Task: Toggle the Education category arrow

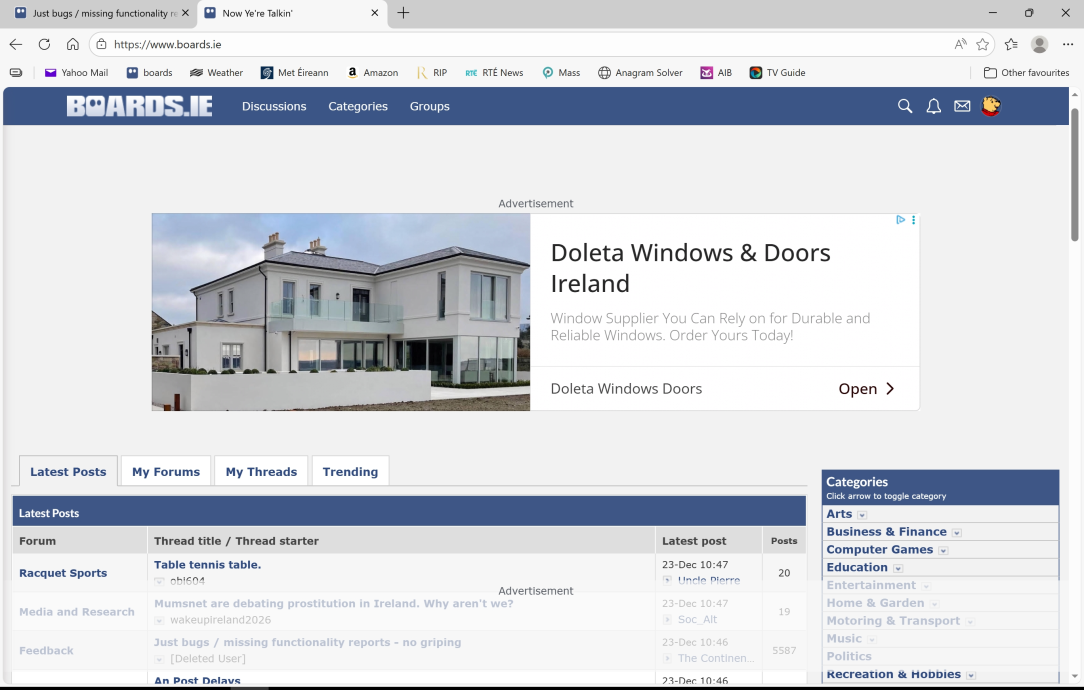Action: point(898,568)
